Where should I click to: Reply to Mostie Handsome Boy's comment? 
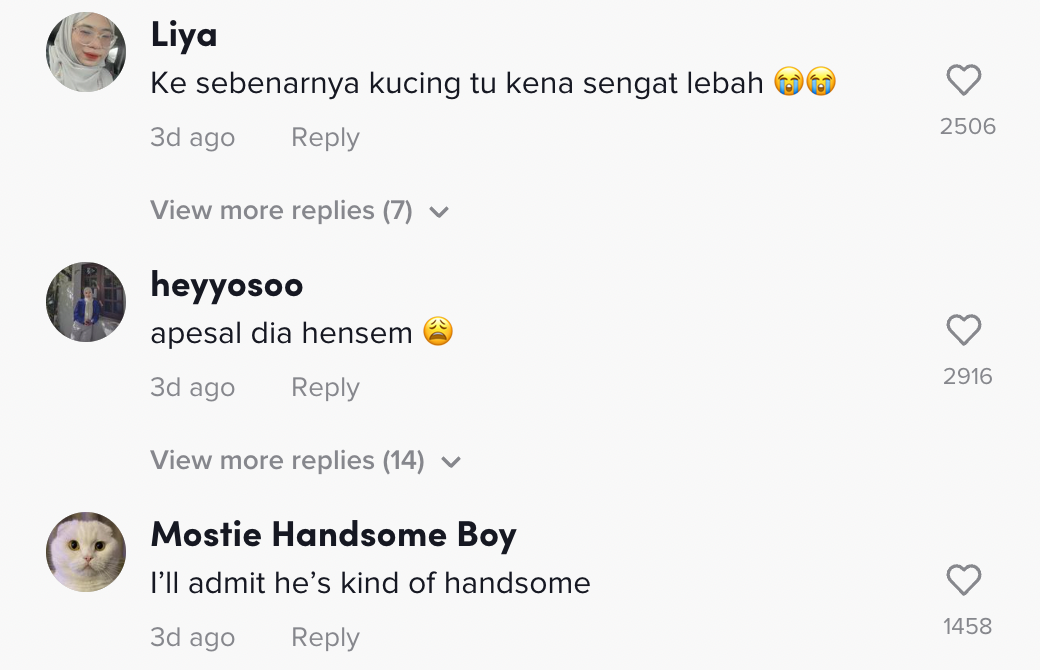pyautogui.click(x=325, y=638)
